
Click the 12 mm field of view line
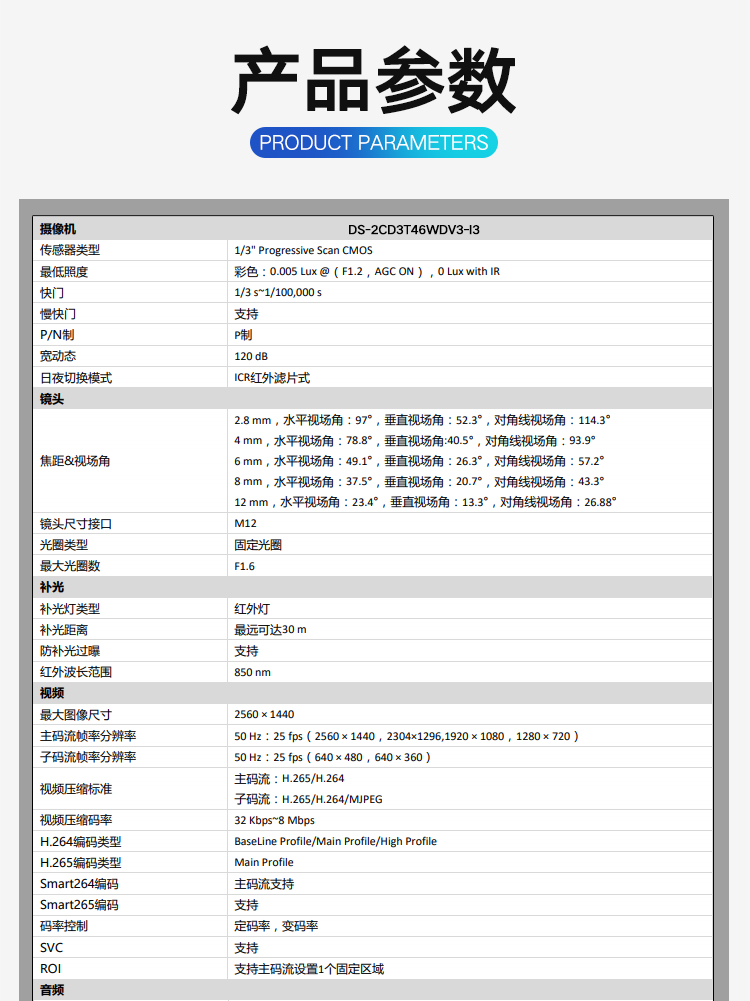click(425, 502)
